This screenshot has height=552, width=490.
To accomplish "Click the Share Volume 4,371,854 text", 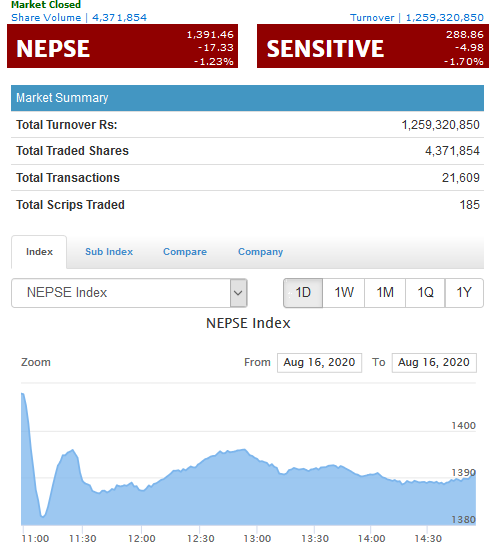I will tap(79, 18).
